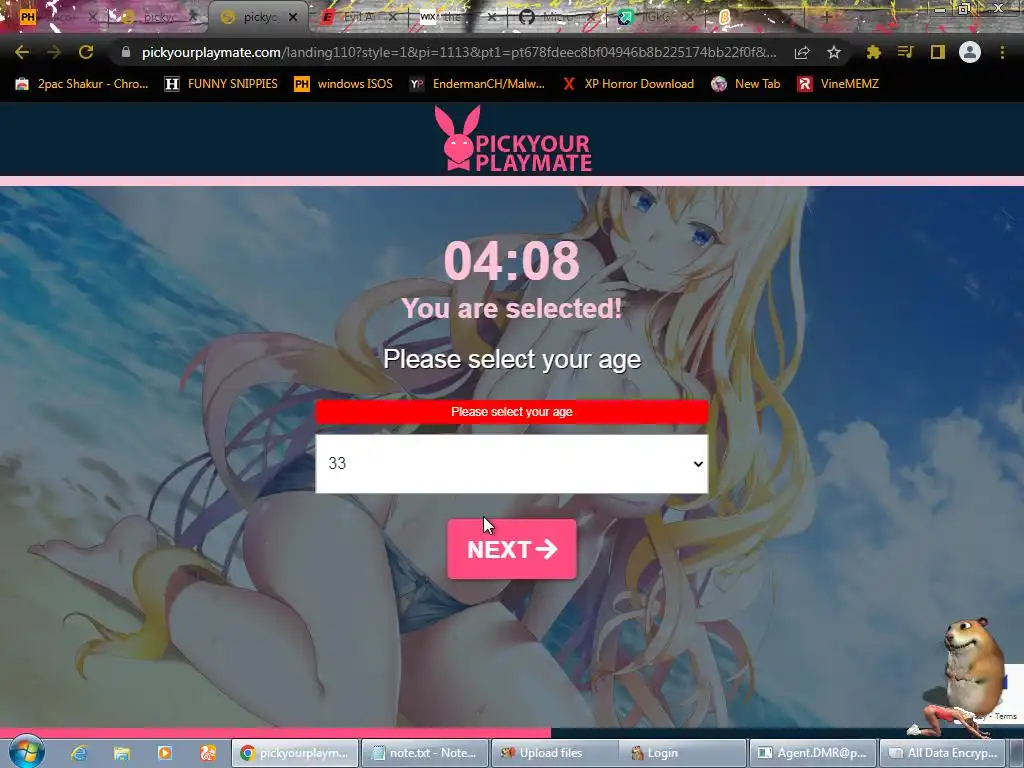Open the Chrome three-dot menu
Screen dimensions: 1024x768
coord(1002,52)
